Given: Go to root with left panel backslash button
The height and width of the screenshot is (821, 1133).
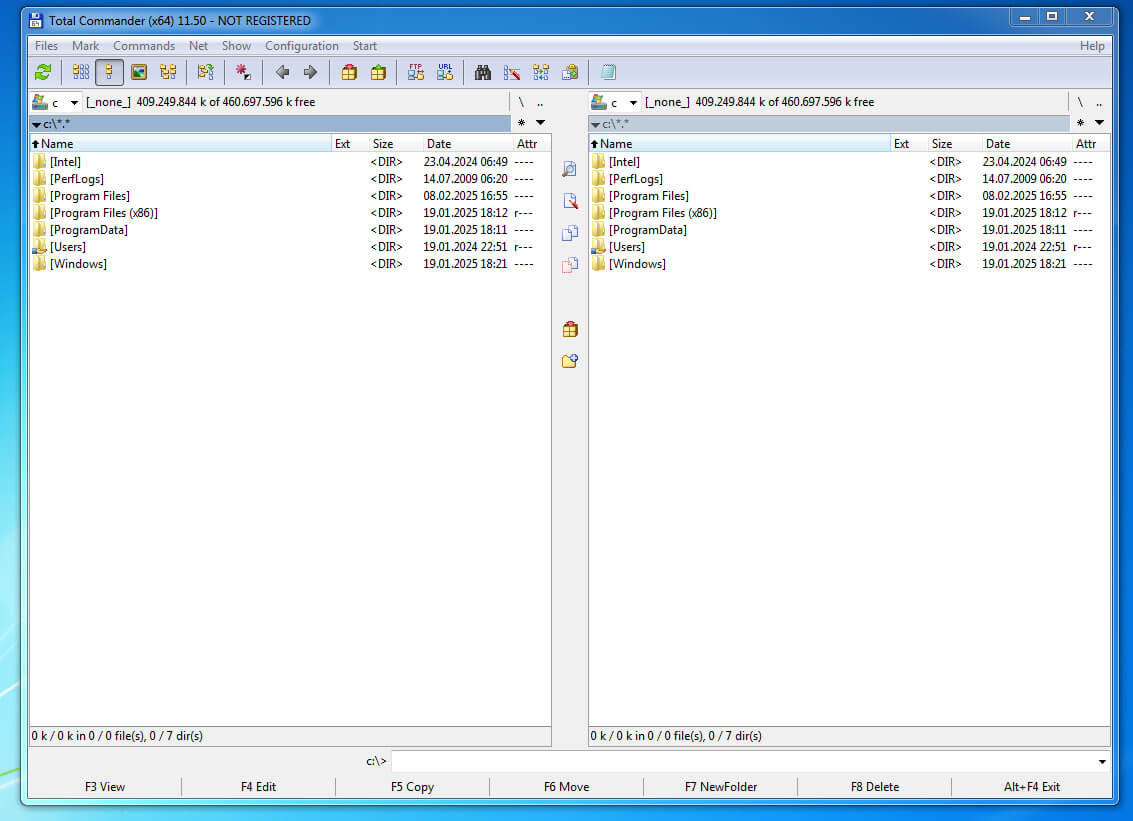Looking at the screenshot, I should (521, 103).
